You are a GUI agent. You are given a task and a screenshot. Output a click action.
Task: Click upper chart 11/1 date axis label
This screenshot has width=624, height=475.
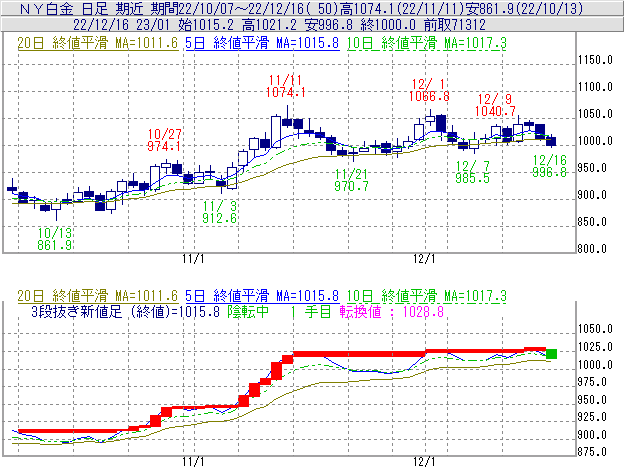click(x=193, y=259)
